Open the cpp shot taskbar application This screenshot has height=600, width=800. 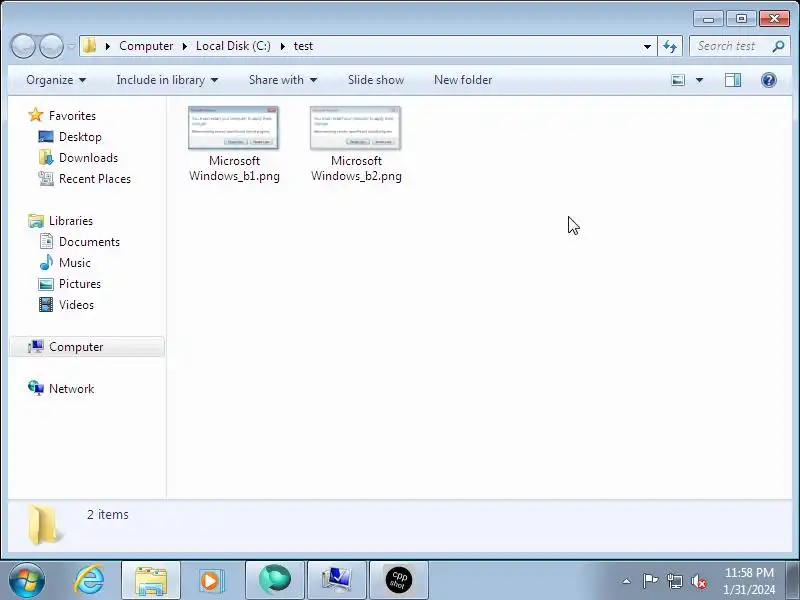click(398, 581)
